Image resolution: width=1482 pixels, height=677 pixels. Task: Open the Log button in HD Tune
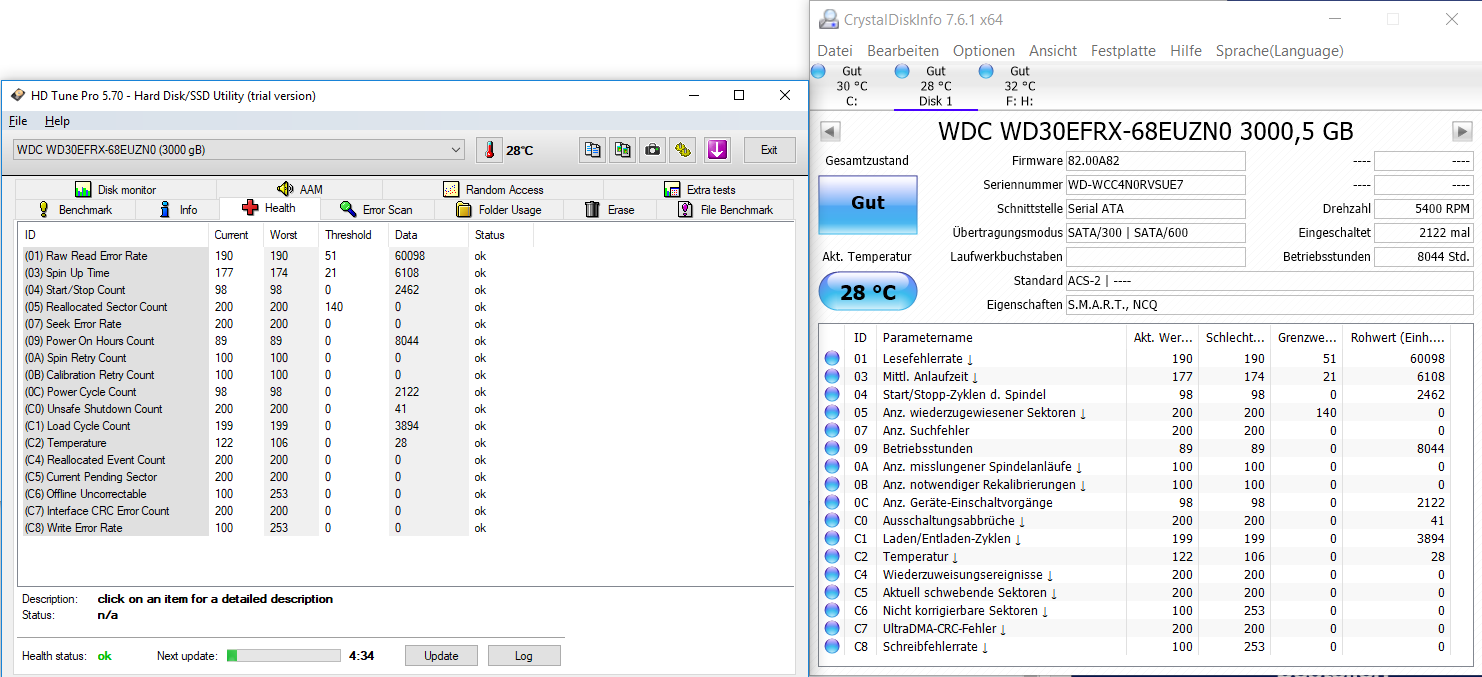point(524,656)
